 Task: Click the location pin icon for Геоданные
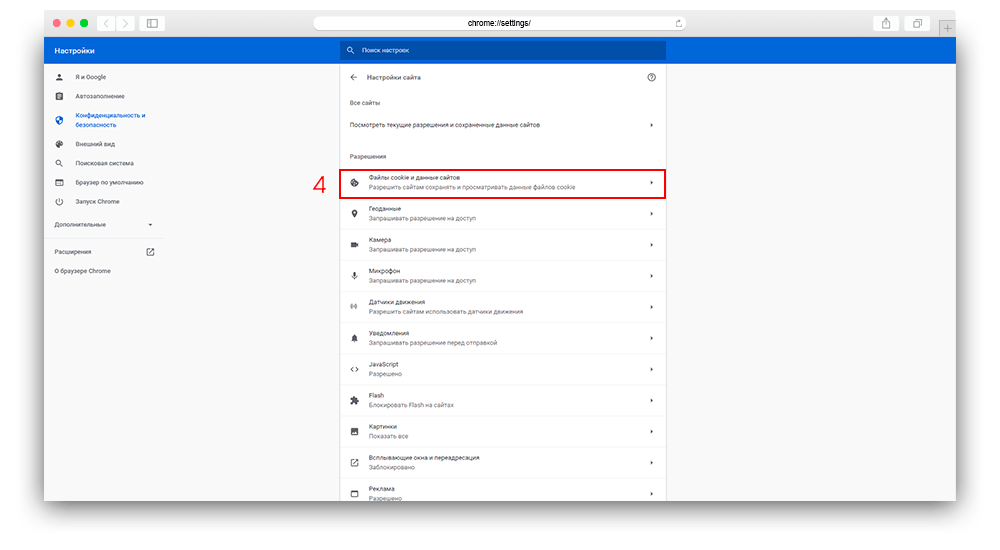pos(355,214)
